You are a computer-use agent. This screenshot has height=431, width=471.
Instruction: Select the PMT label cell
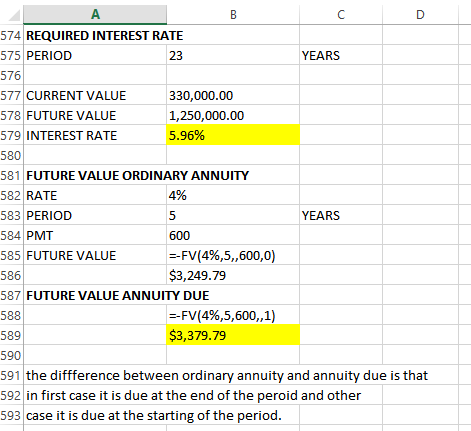click(x=95, y=235)
